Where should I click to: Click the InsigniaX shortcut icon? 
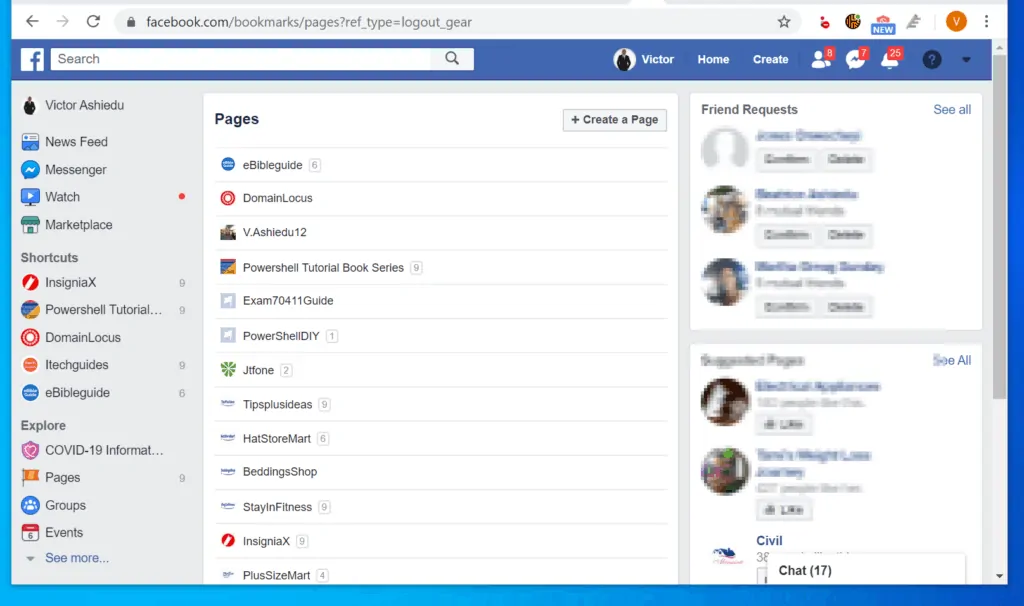pyautogui.click(x=30, y=282)
